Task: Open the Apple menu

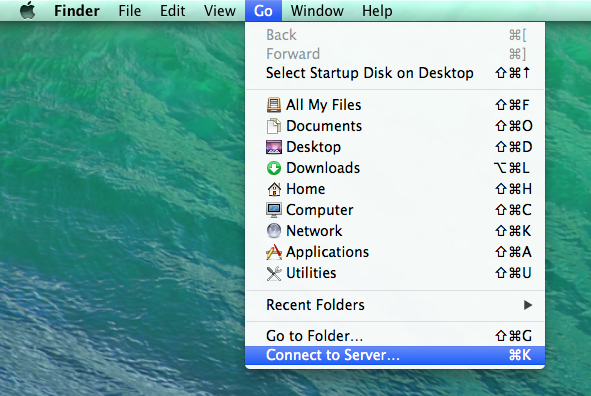Action: click(28, 10)
